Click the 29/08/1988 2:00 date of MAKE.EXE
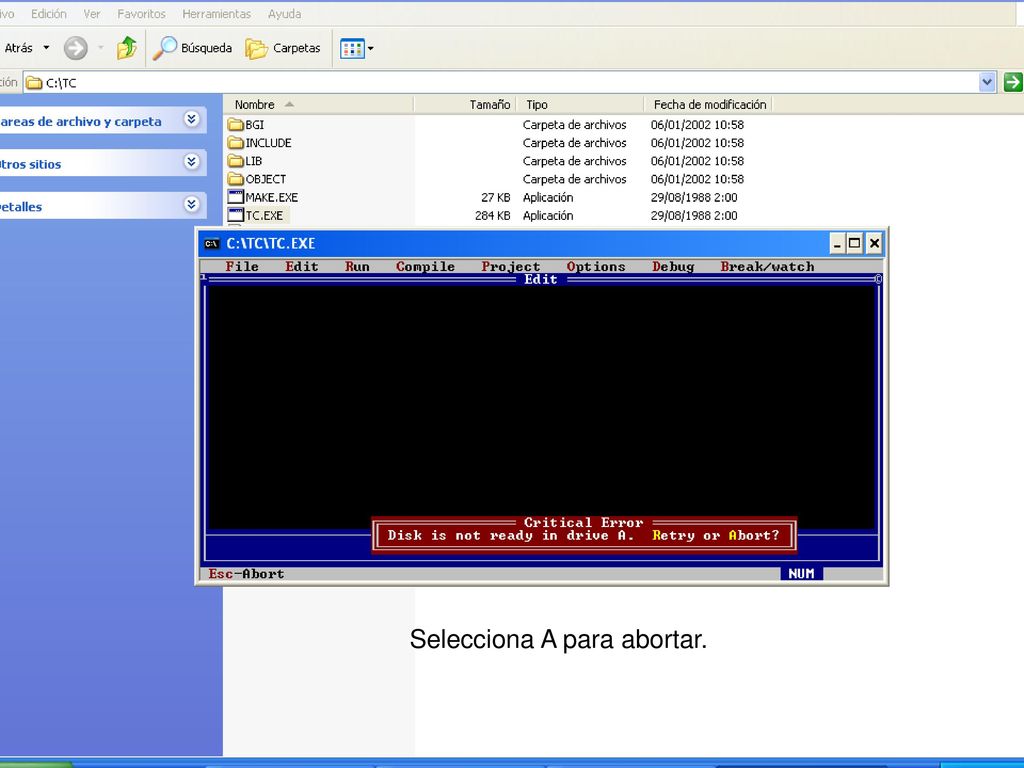1024x768 pixels. pyautogui.click(x=694, y=197)
